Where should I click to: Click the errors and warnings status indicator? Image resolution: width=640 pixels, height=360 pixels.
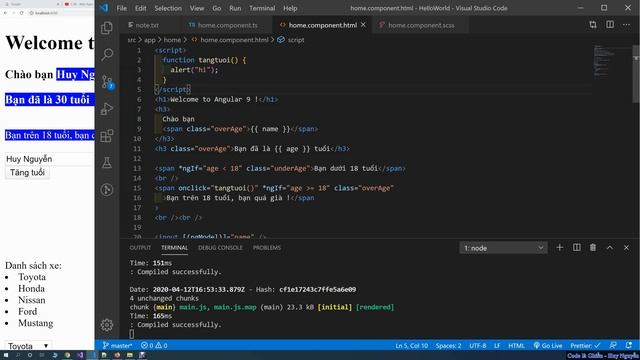(x=154, y=346)
